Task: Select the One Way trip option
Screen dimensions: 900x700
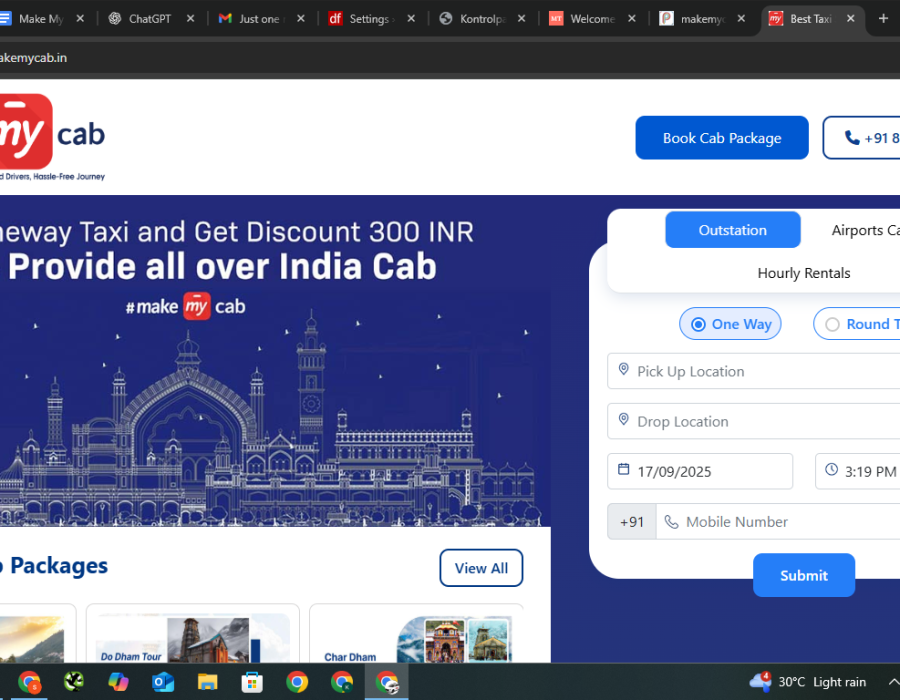Action: [x=730, y=324]
